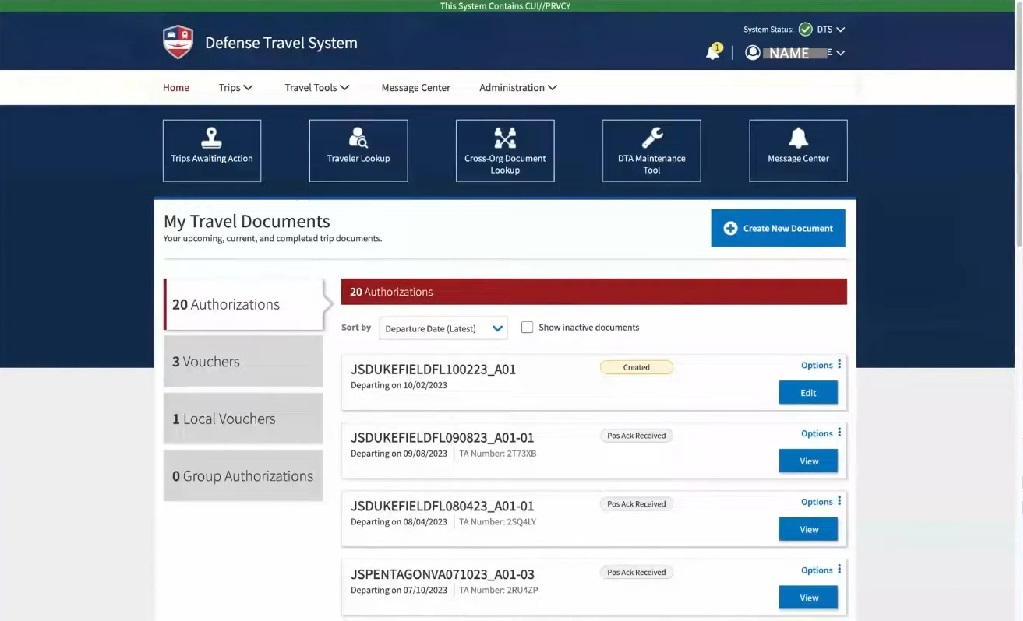Click document title JSDUKEFIELDFL080423_A01-01
1023x621 pixels.
pyautogui.click(x=442, y=506)
